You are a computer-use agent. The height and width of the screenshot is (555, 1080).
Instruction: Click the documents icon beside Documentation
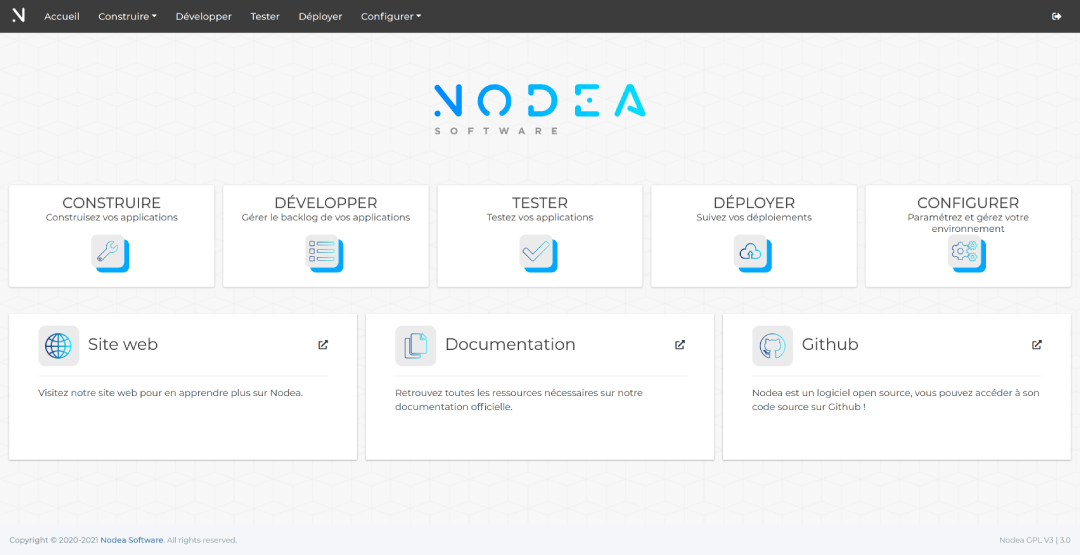click(x=415, y=346)
